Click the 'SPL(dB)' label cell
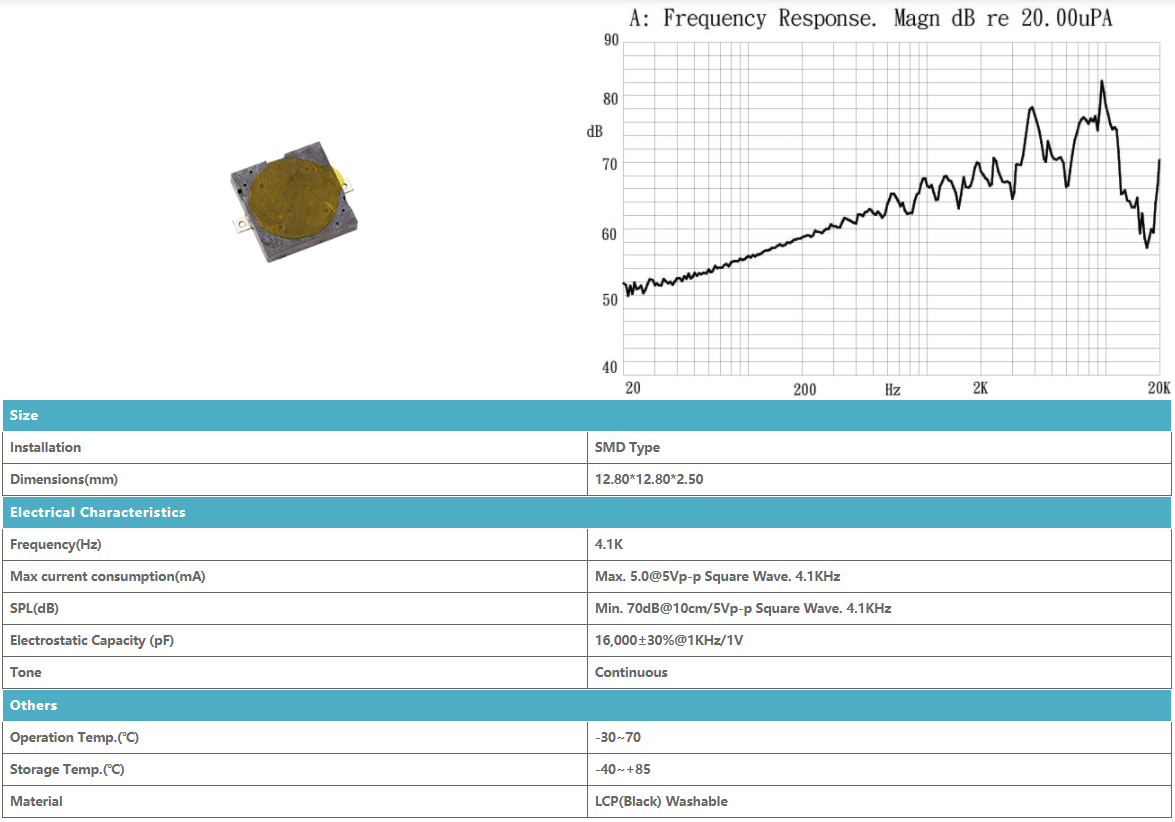Viewport: 1175px width, 822px height. click(x=295, y=608)
